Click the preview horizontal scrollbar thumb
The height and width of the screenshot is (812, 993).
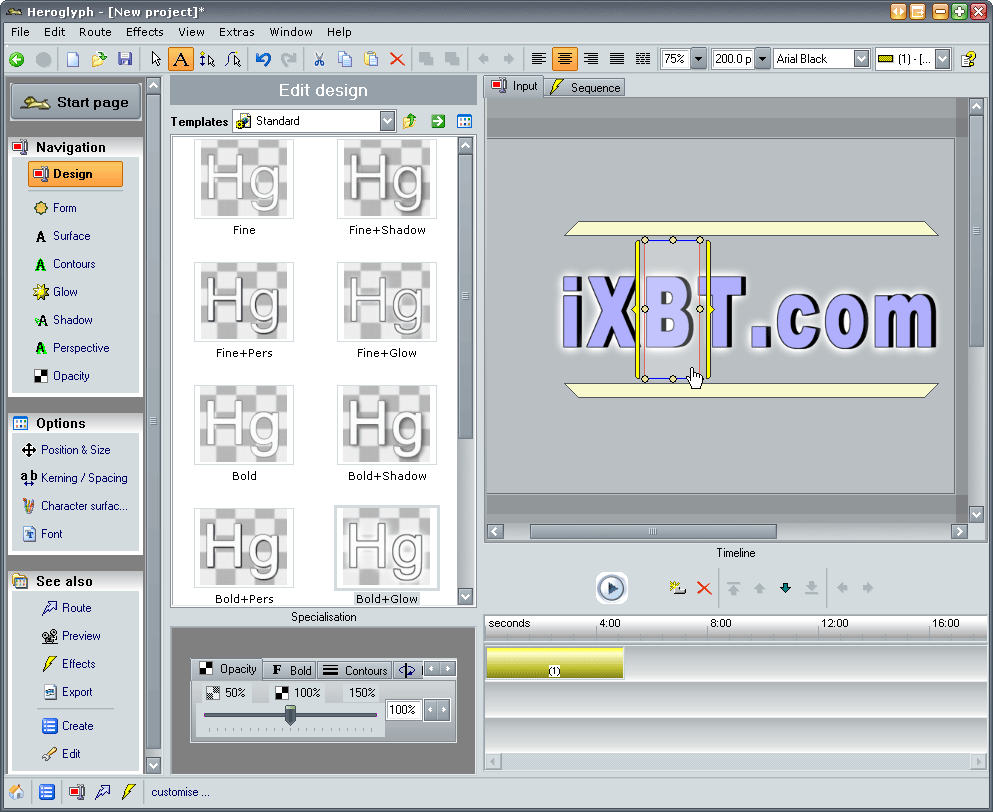653,531
